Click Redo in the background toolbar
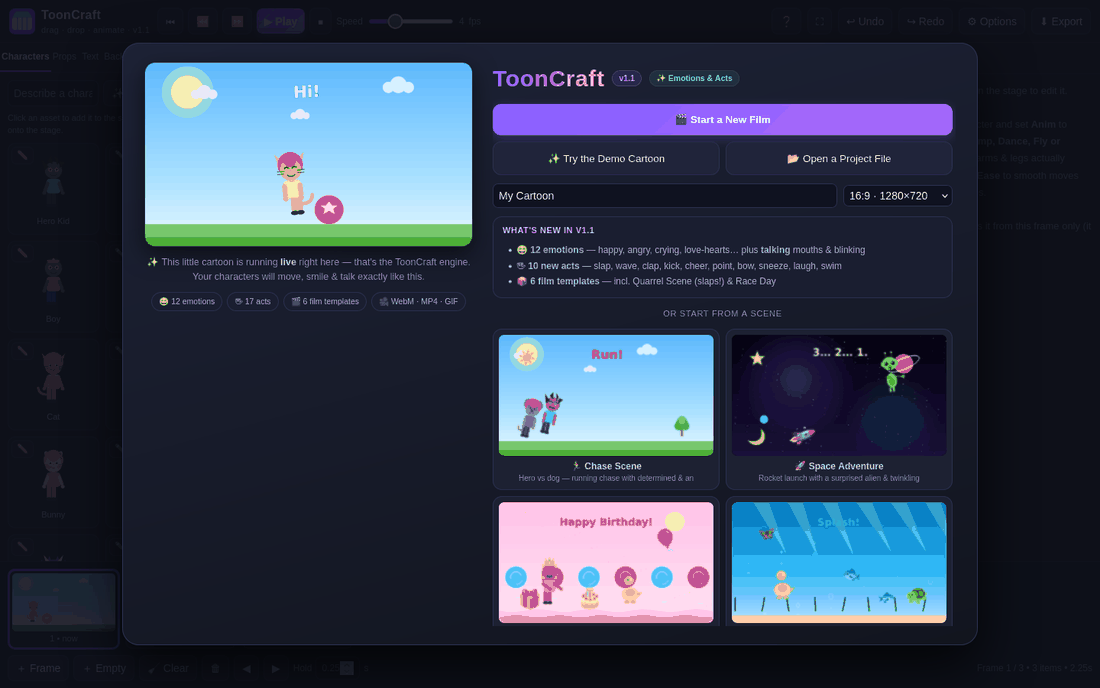The width and height of the screenshot is (1100, 688). click(925, 22)
